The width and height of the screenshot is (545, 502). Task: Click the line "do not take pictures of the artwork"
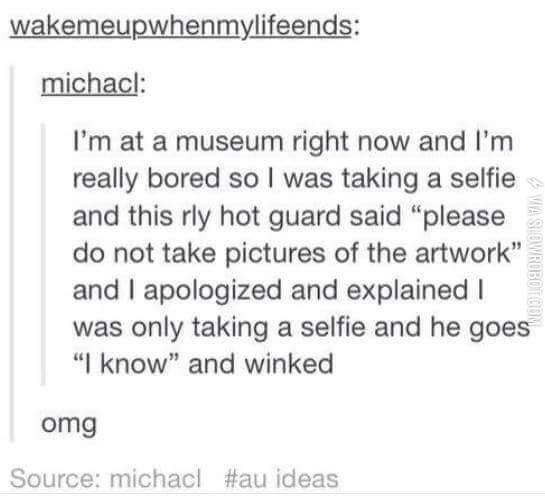click(297, 253)
